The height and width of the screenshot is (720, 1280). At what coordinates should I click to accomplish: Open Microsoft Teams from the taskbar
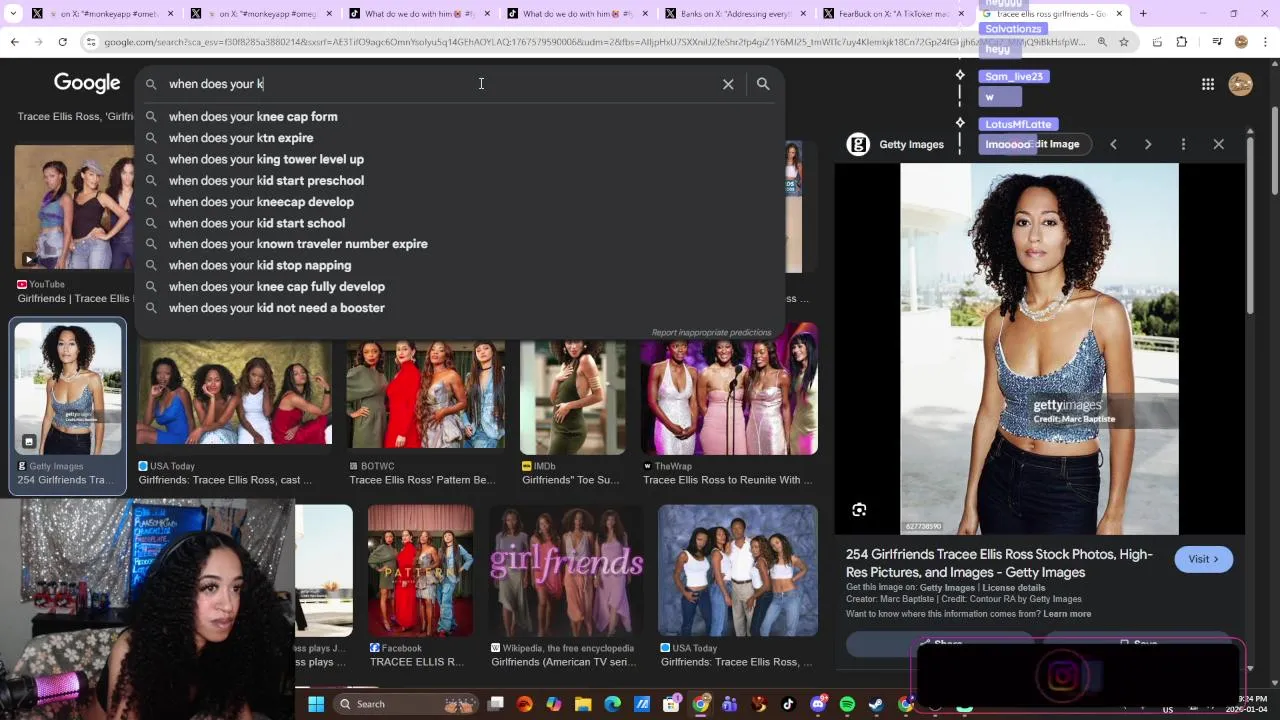tap(729, 704)
